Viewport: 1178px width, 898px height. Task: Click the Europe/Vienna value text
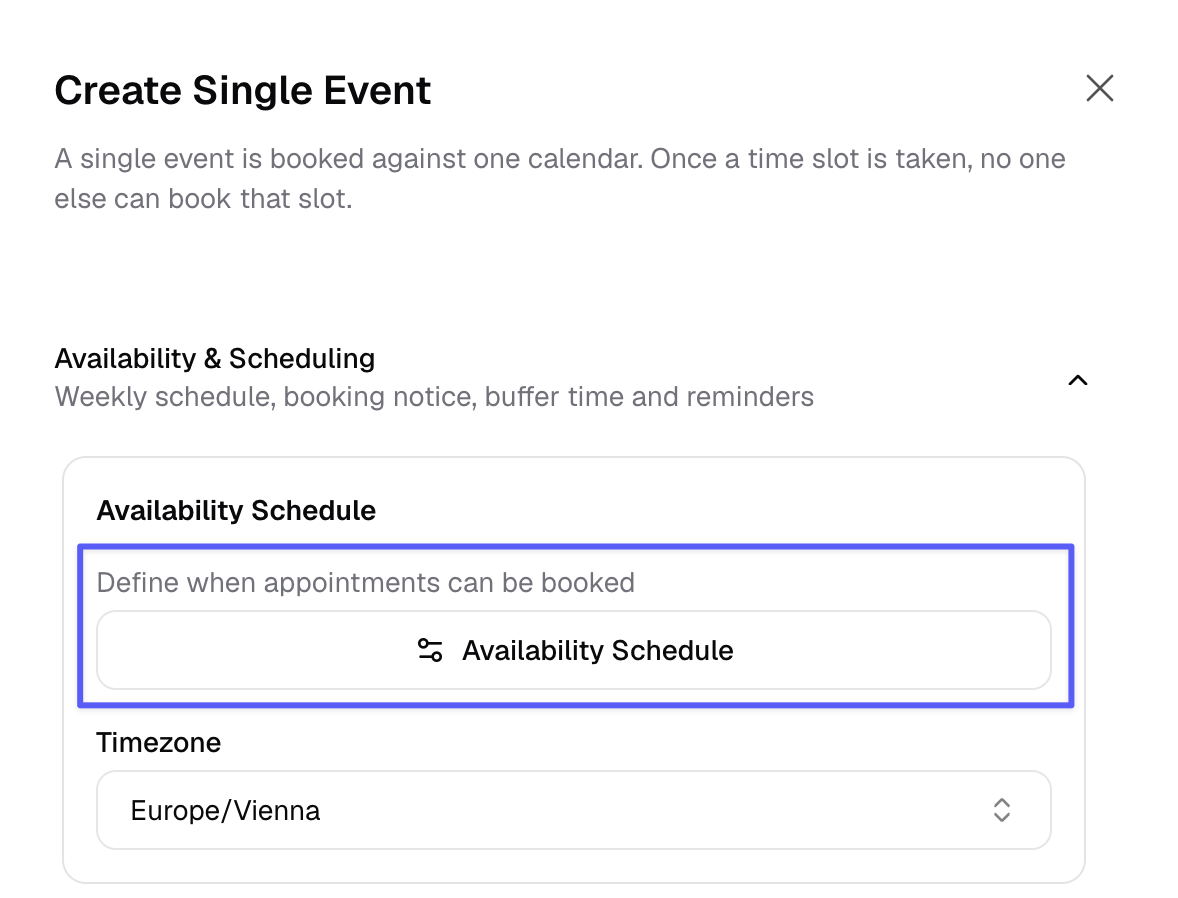tap(225, 811)
